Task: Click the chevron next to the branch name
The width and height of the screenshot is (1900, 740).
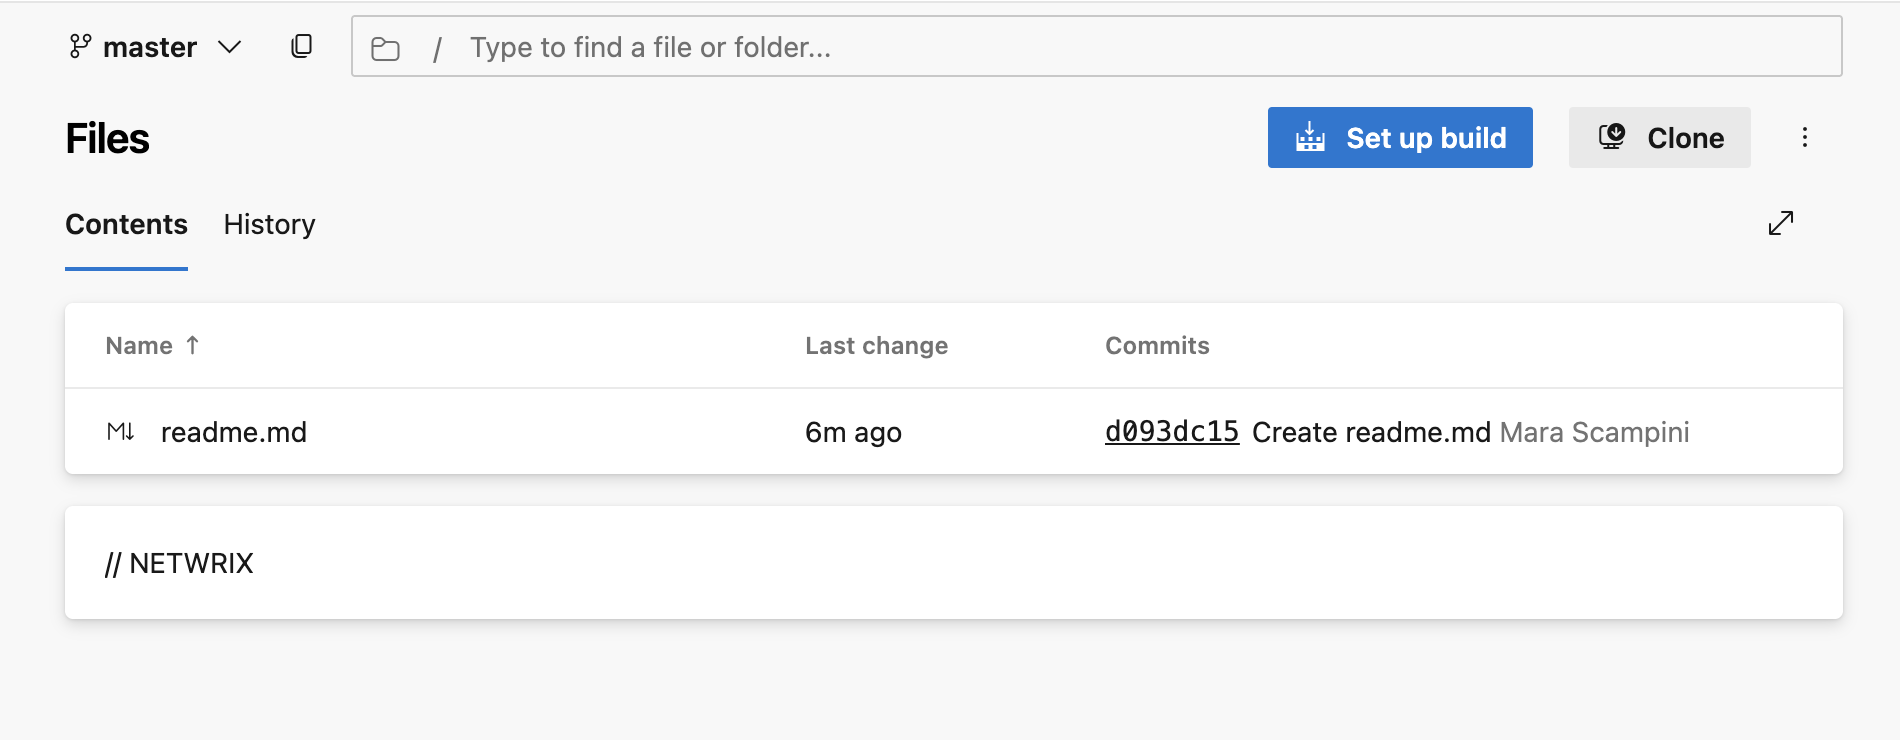Action: point(230,46)
